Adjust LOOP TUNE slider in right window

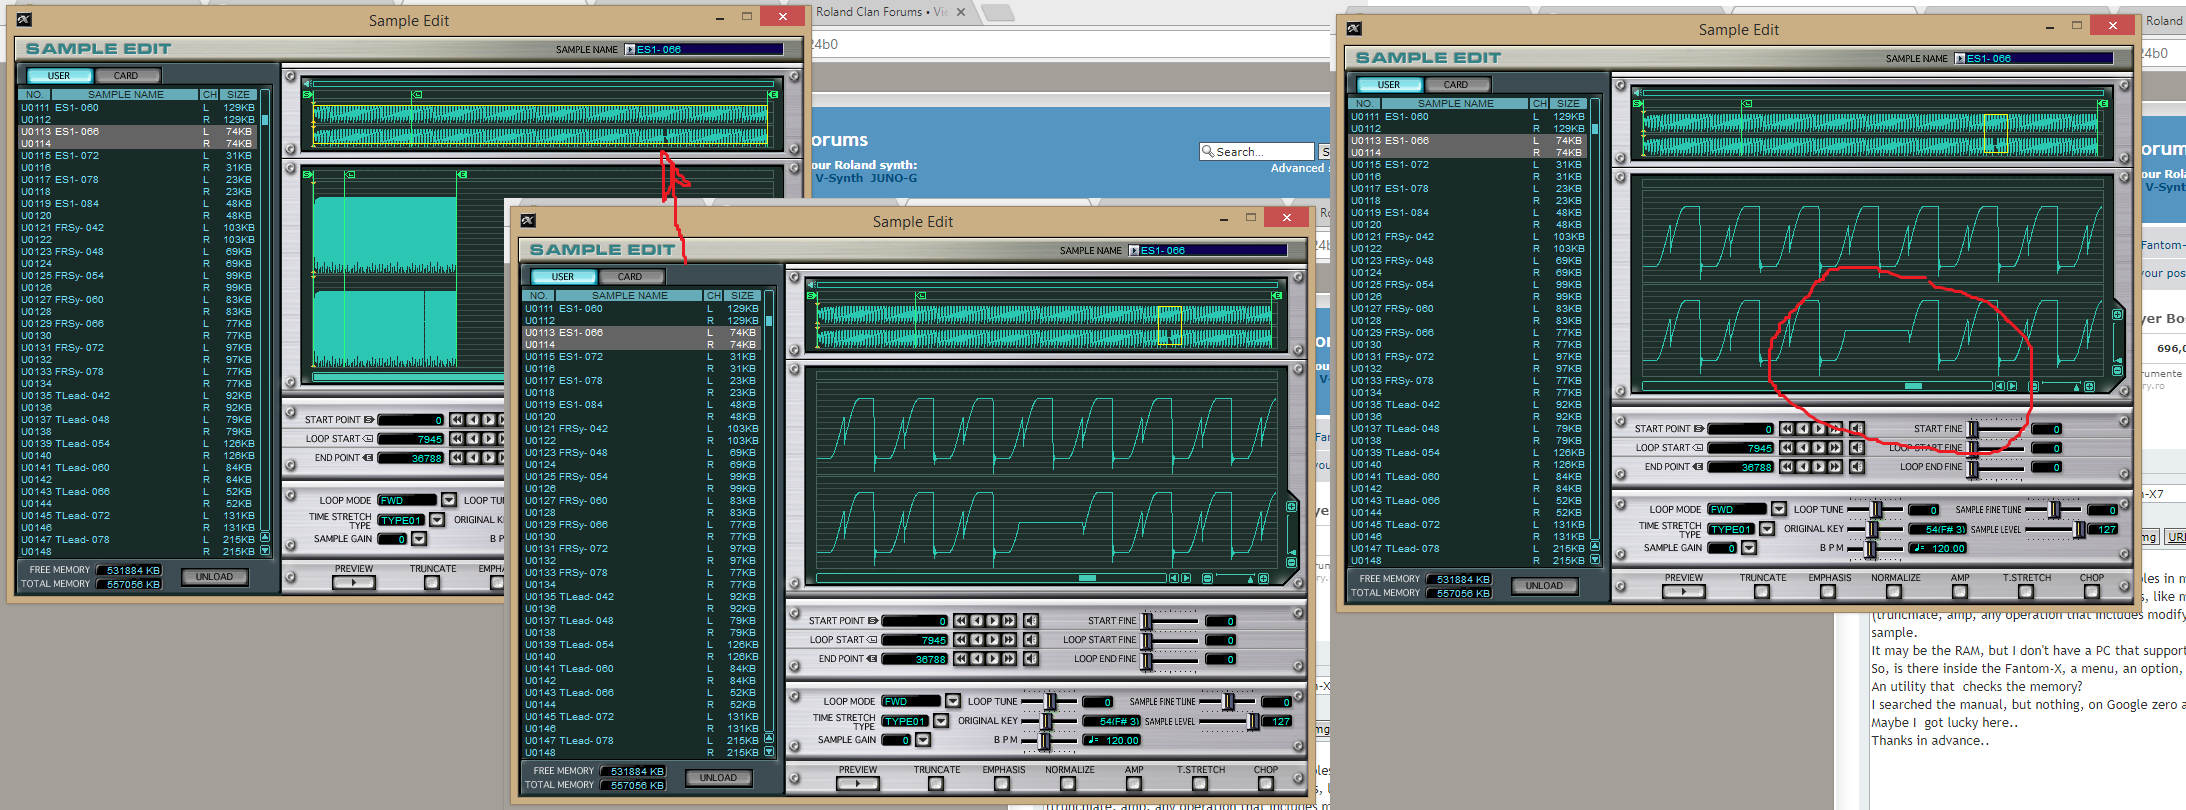pyautogui.click(x=1876, y=509)
